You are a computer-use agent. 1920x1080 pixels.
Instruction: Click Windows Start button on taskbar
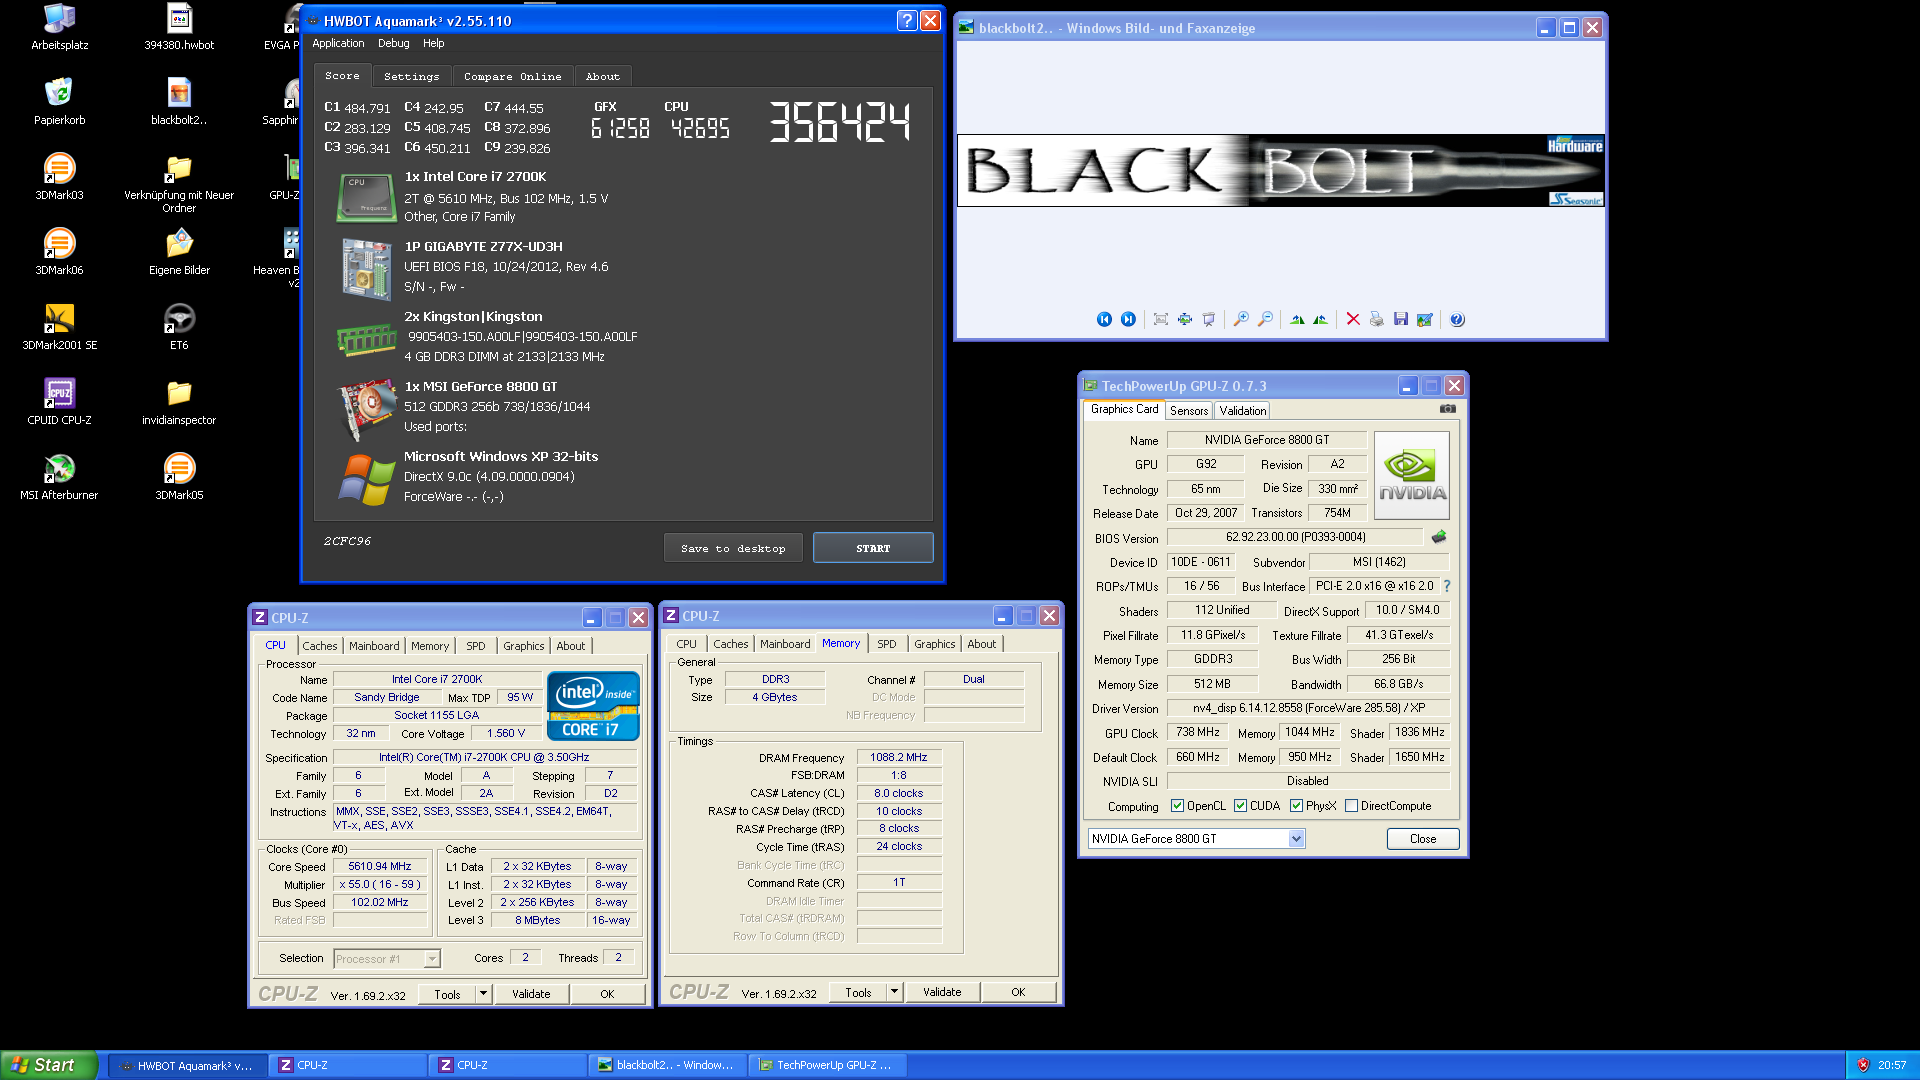[48, 1065]
